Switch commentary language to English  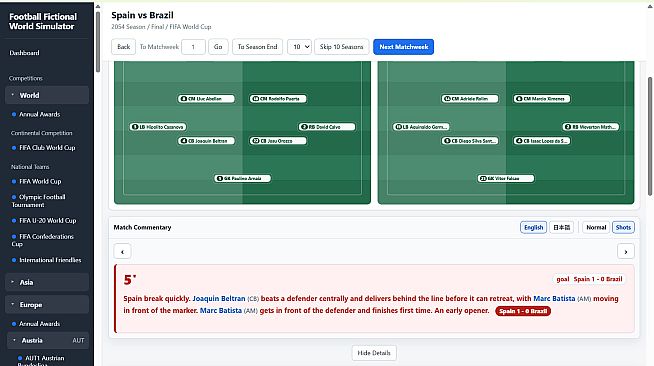click(533, 227)
